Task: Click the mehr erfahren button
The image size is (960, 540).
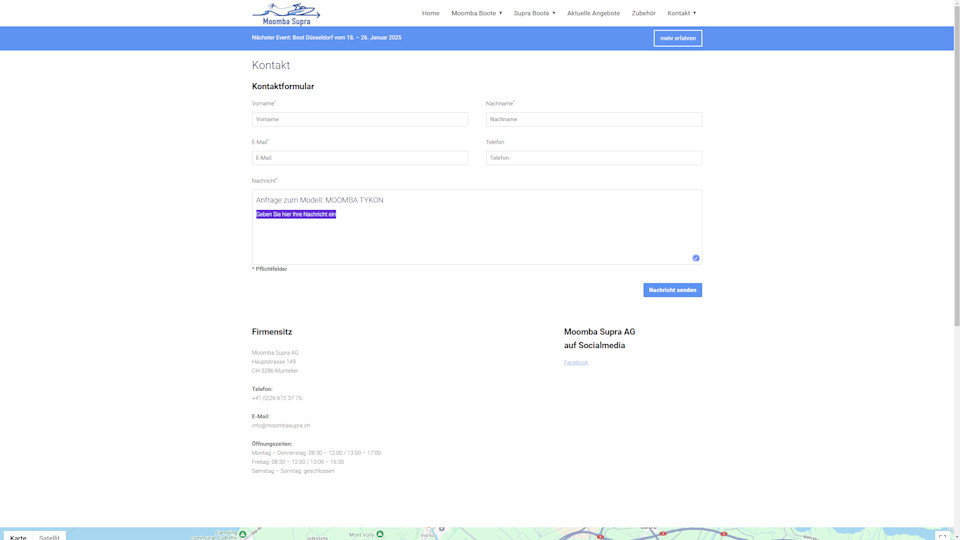Action: point(678,38)
